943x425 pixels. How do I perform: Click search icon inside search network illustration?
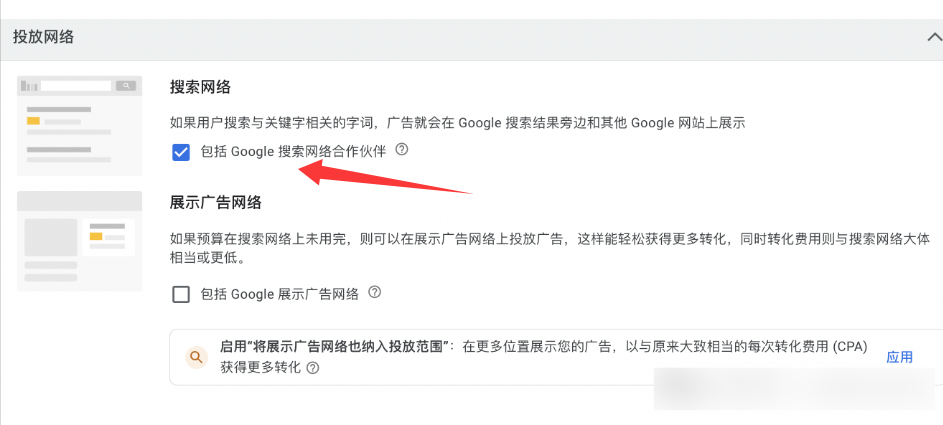pos(126,86)
